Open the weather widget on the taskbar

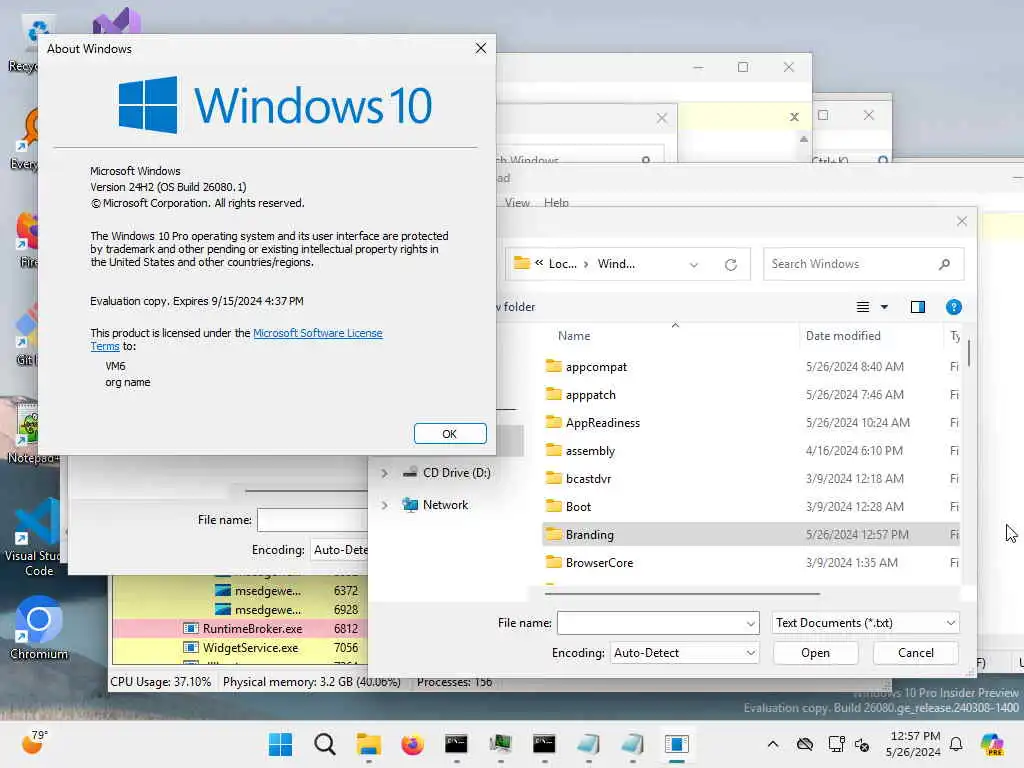pyautogui.click(x=34, y=743)
